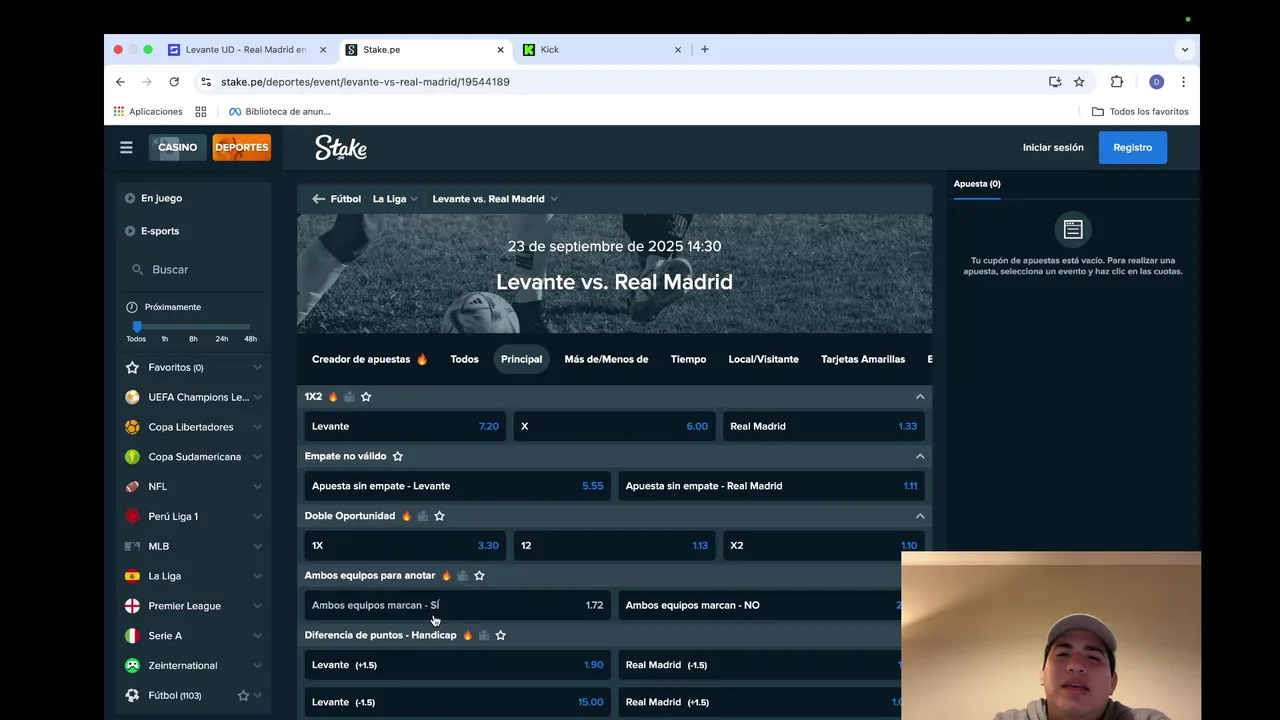Expand UEFA Champions League in the sidebar
The height and width of the screenshot is (720, 1280).
pyautogui.click(x=257, y=397)
